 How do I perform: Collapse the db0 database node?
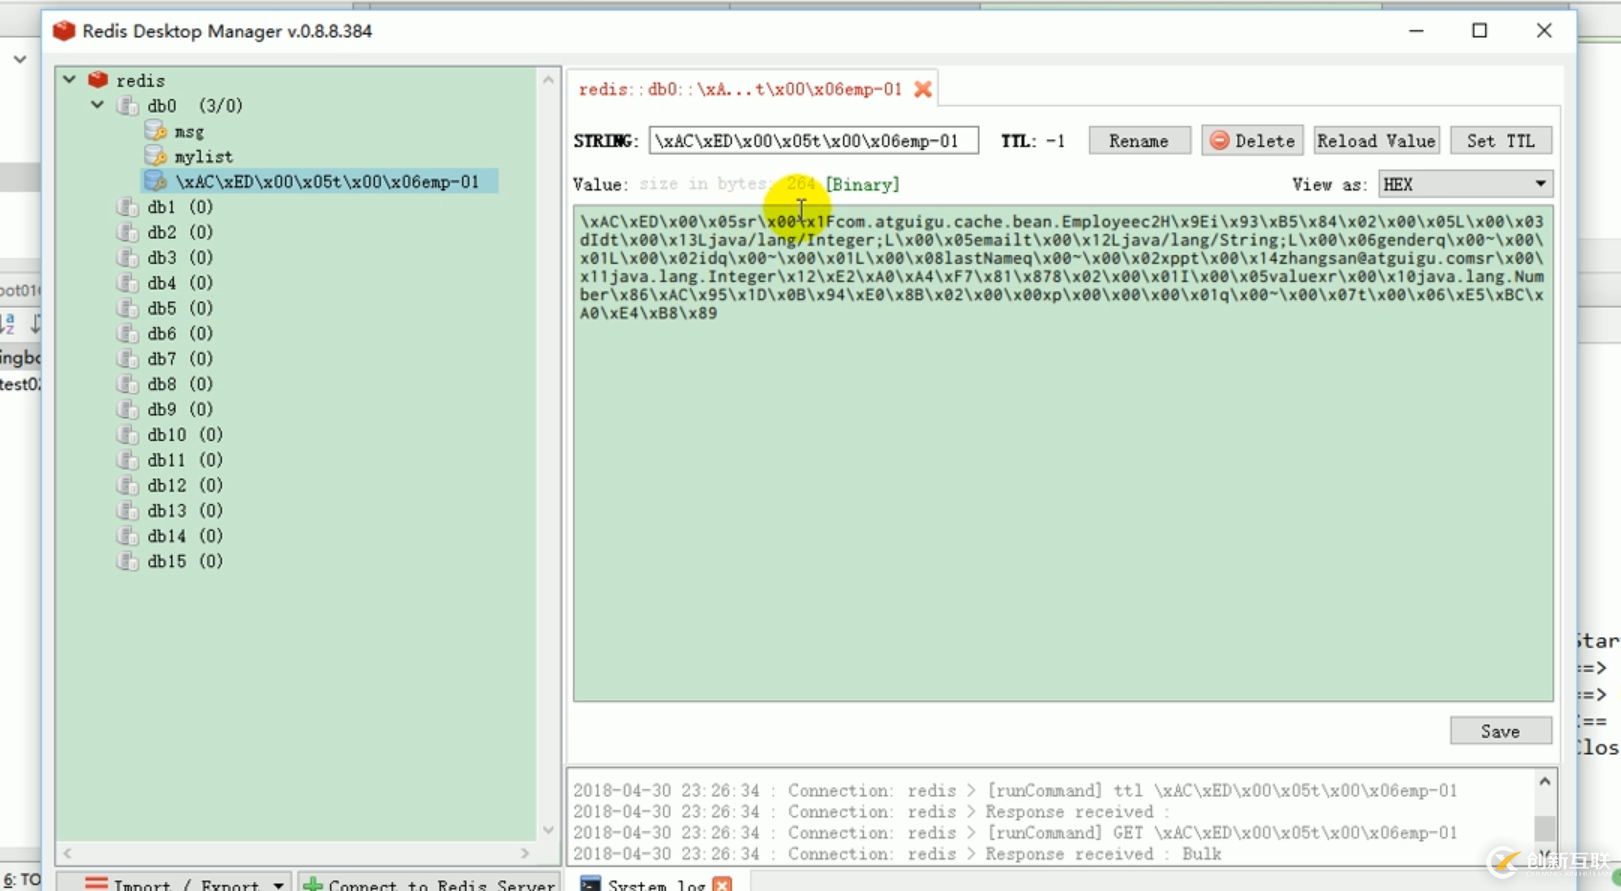98,105
